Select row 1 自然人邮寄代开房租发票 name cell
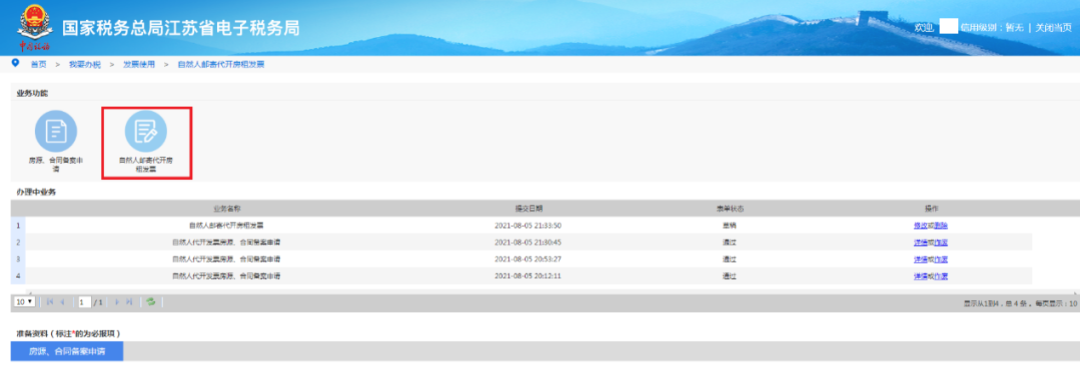The height and width of the screenshot is (366, 1080). coord(226,225)
